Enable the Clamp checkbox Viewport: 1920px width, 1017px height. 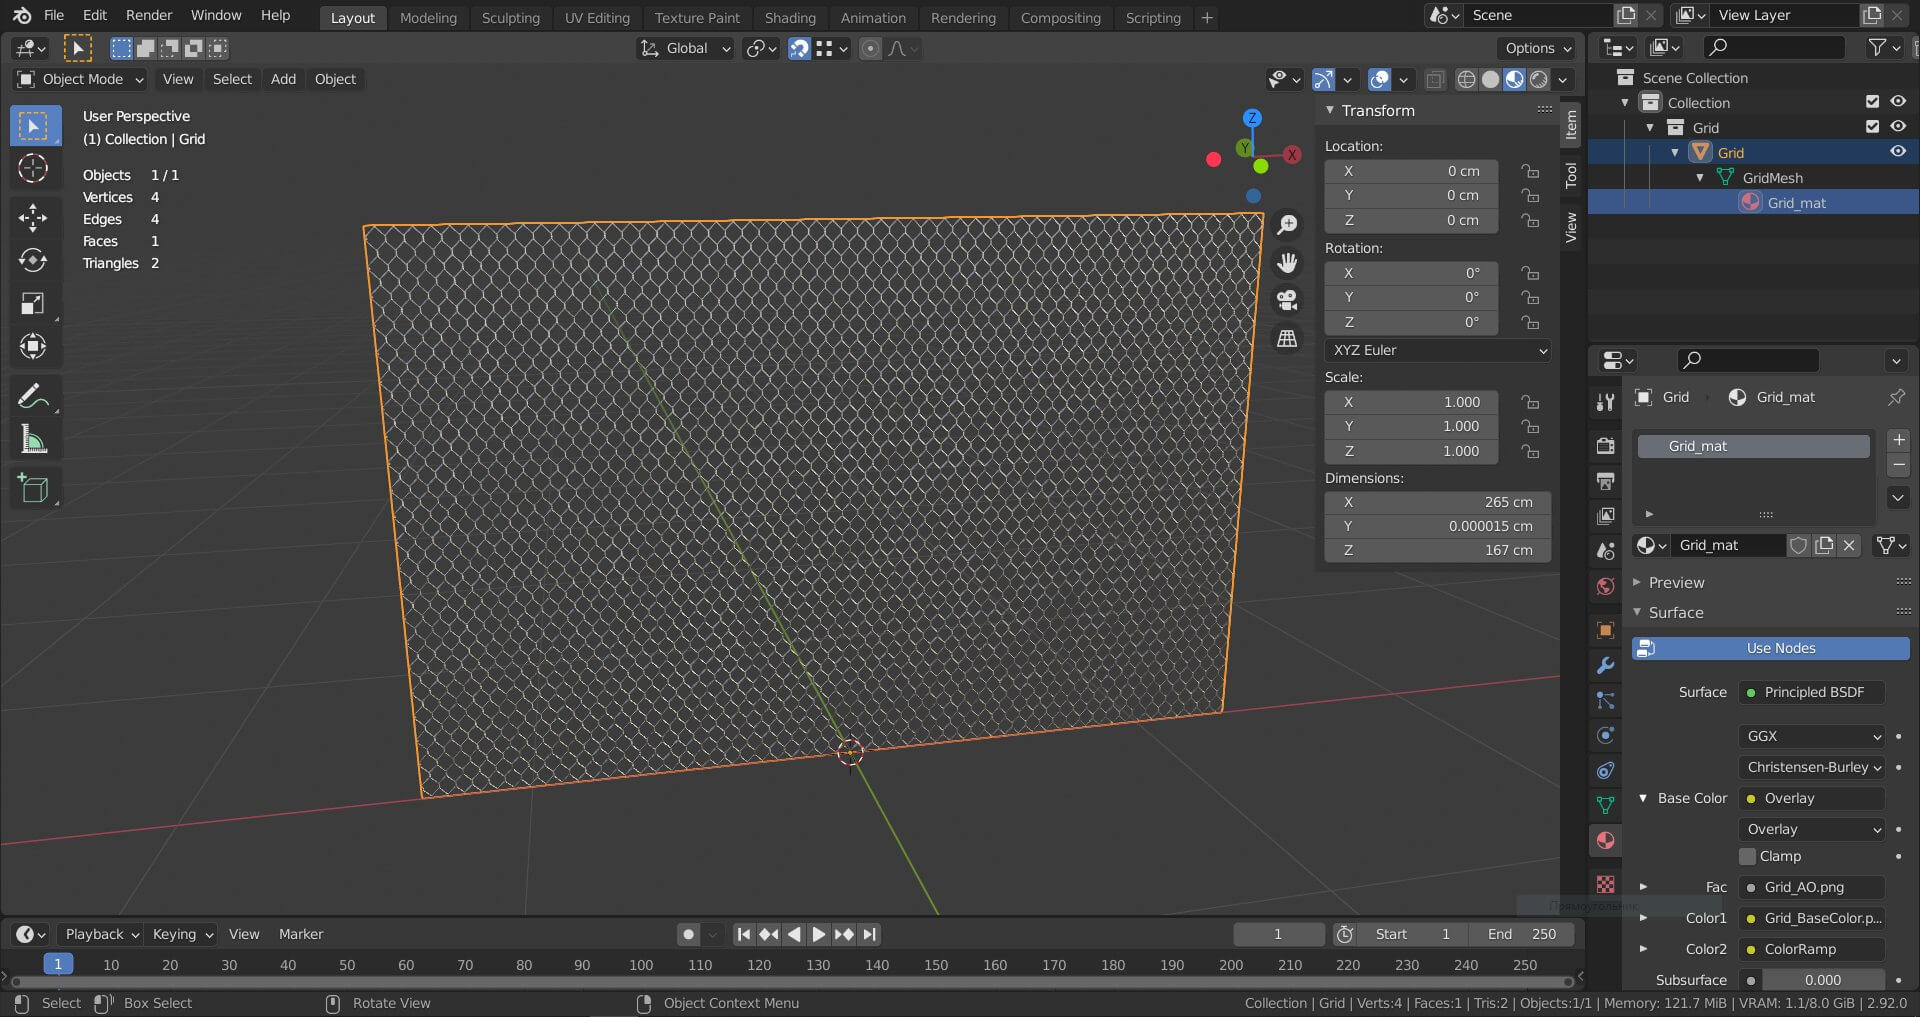(x=1748, y=856)
